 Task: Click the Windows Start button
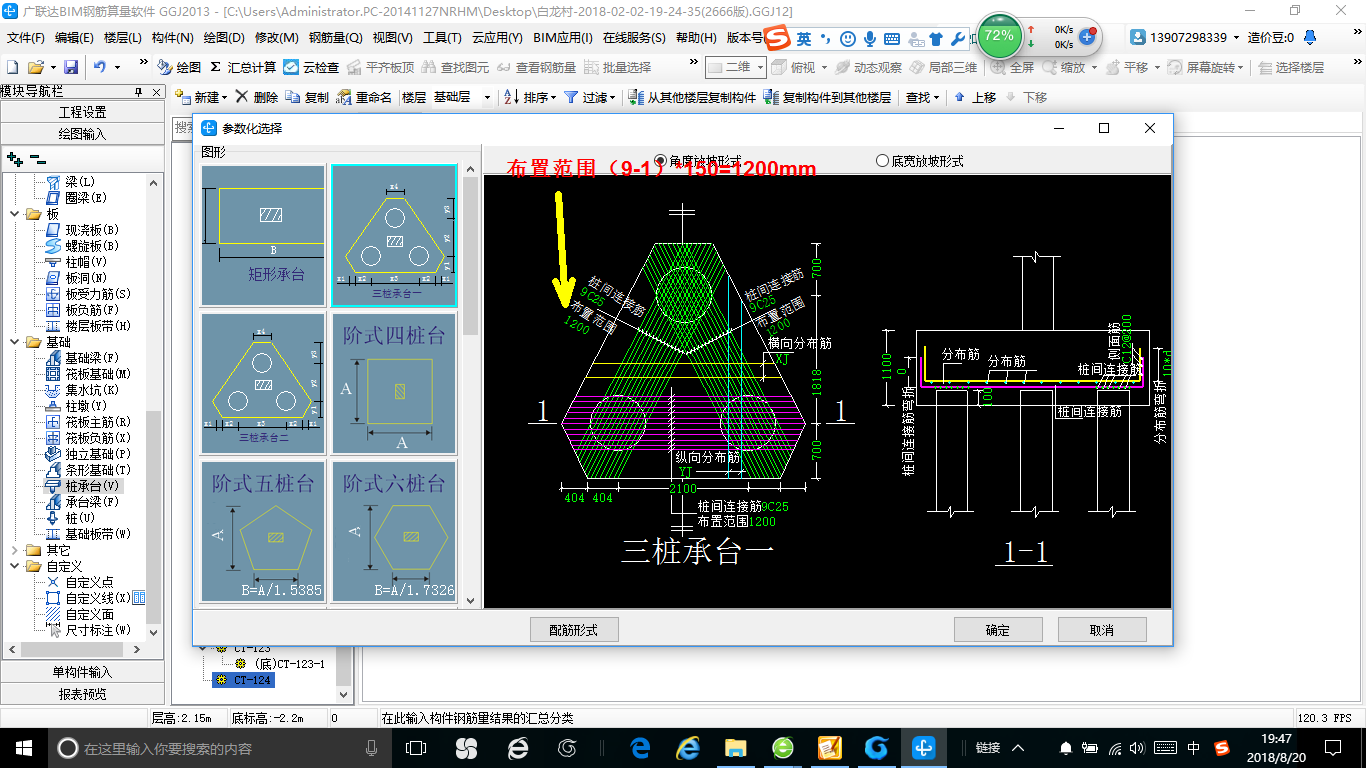pyautogui.click(x=23, y=747)
